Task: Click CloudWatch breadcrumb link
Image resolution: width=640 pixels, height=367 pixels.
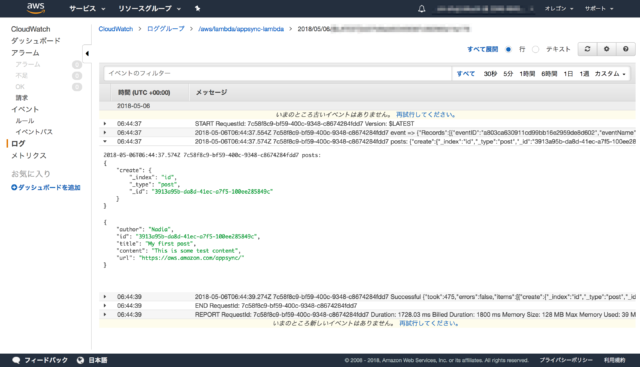Action: (116, 29)
